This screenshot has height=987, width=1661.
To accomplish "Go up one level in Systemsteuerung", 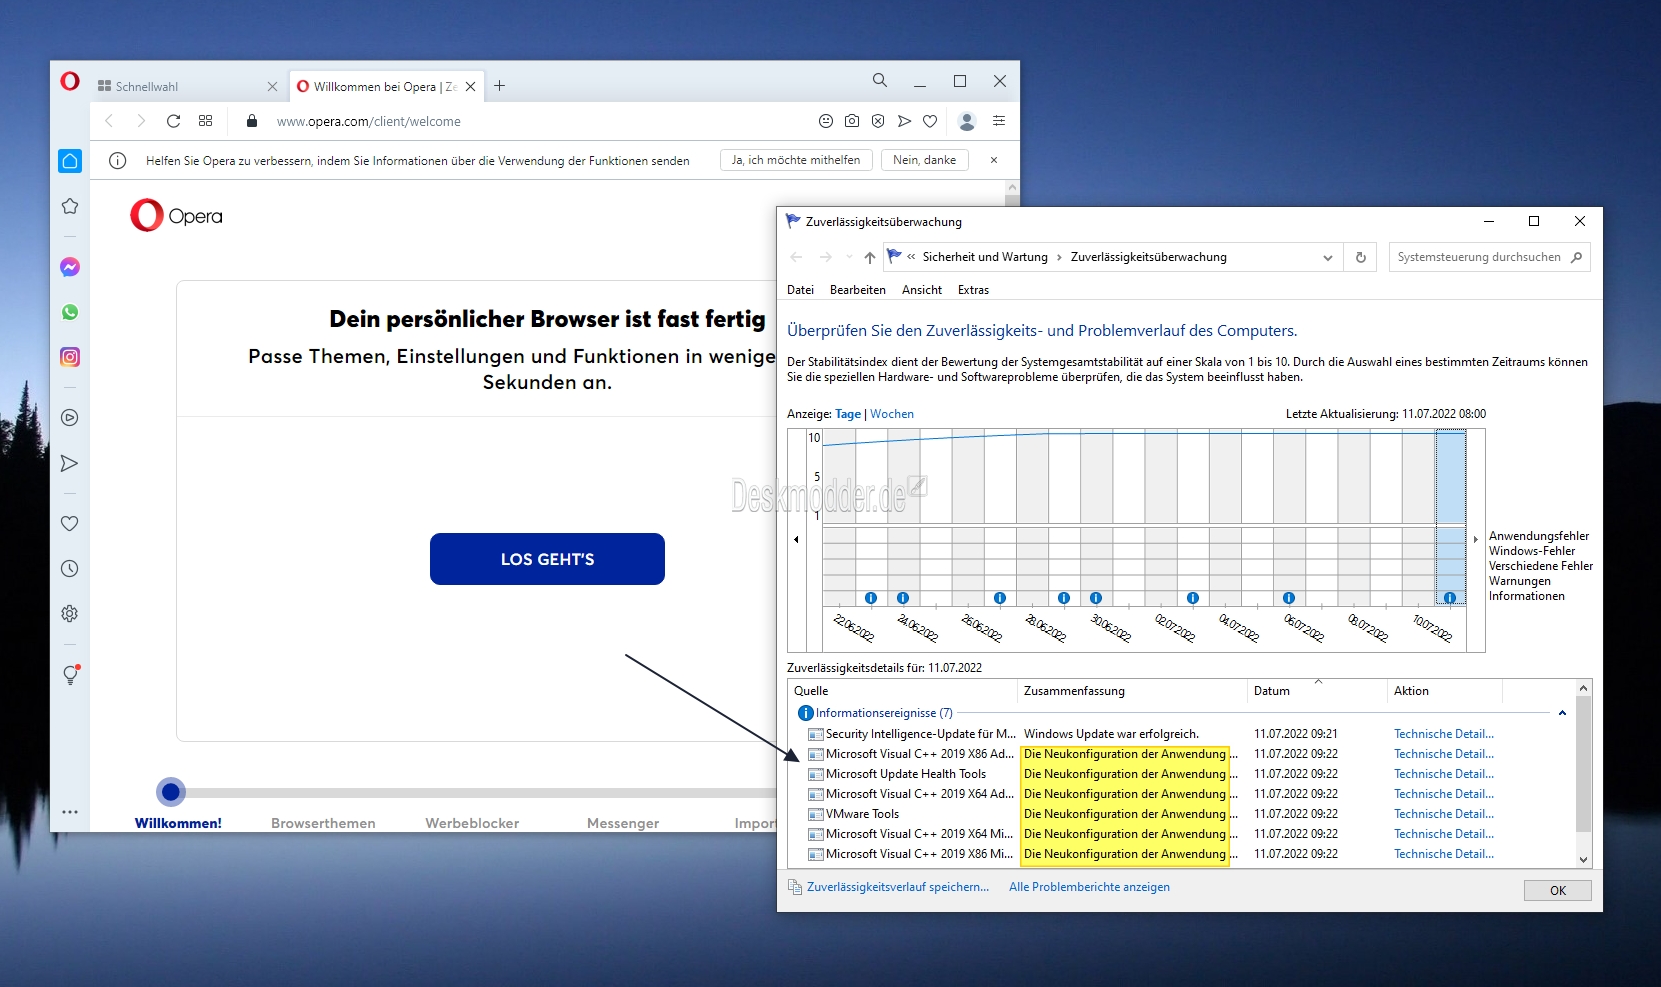I will tap(870, 257).
